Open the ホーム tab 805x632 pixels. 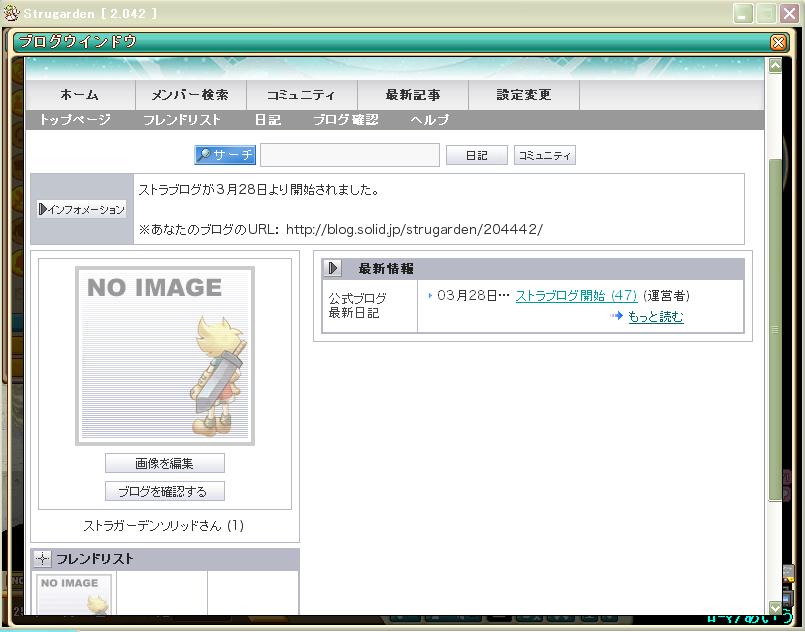point(79,95)
